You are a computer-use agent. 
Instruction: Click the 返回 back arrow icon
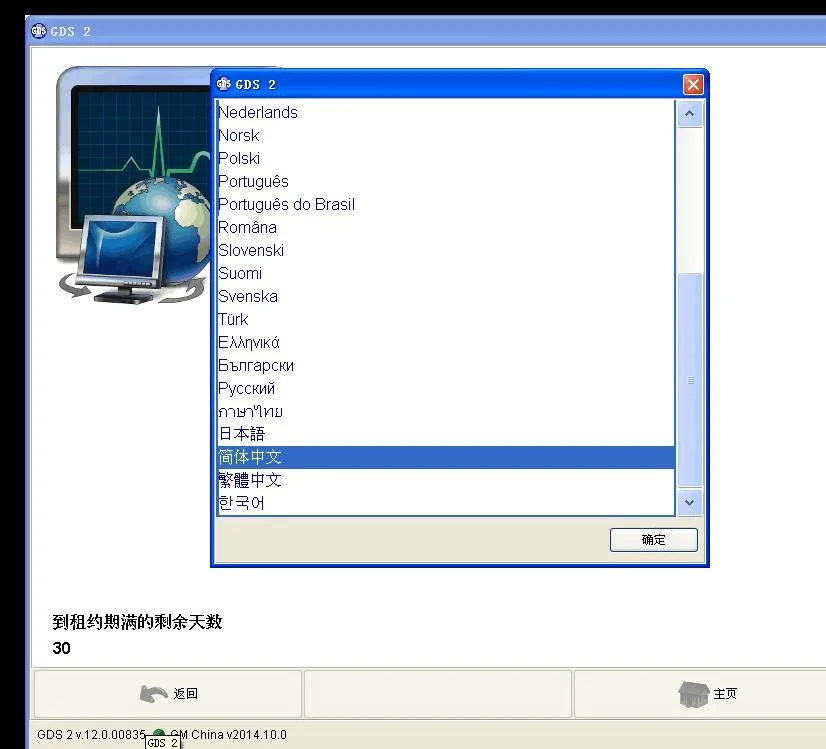click(x=153, y=693)
